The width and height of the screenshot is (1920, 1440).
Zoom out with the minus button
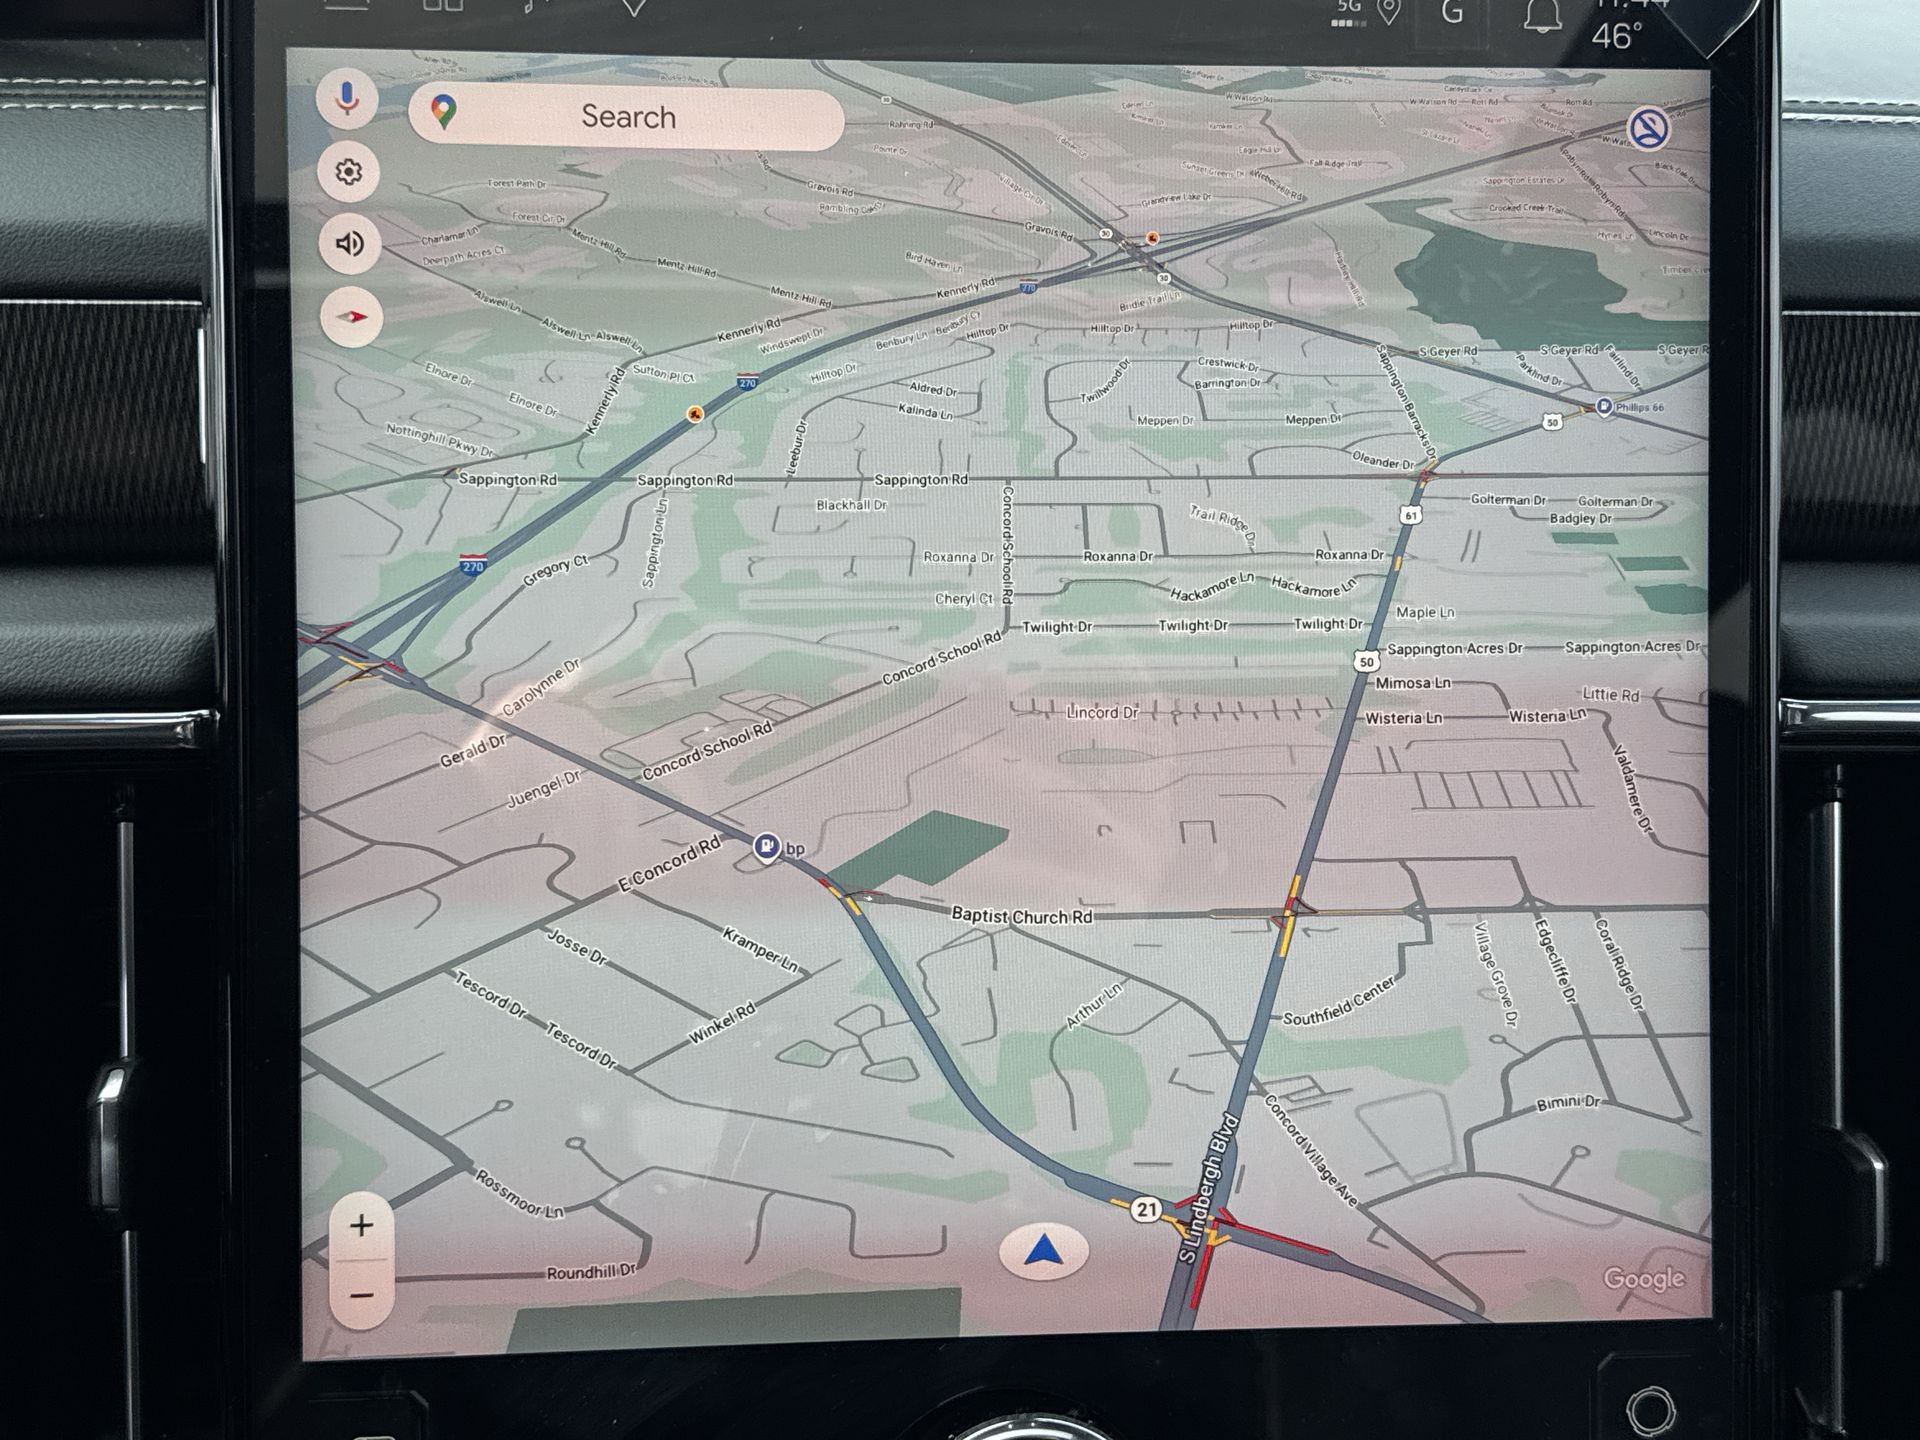(x=361, y=1296)
